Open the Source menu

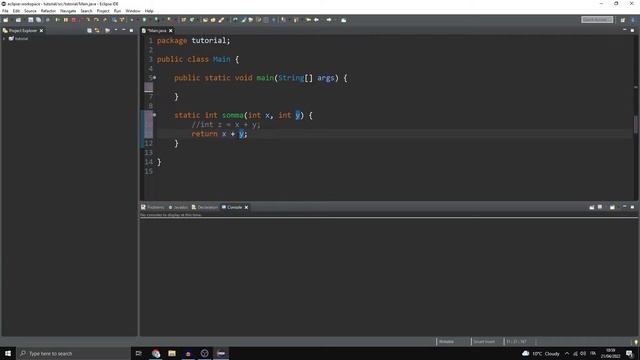[x=30, y=11]
